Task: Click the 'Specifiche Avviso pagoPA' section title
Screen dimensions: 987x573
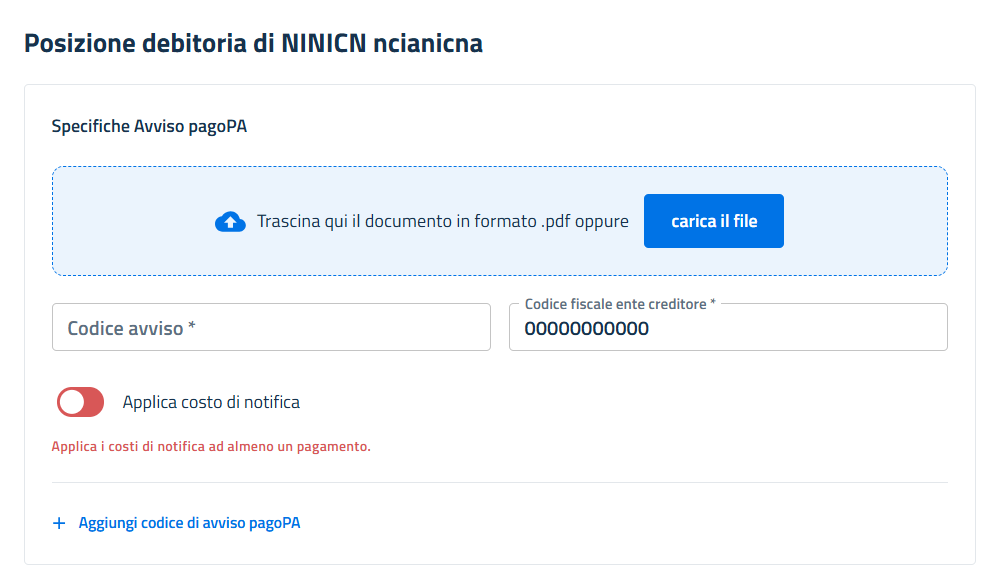Action: pyautogui.click(x=149, y=126)
